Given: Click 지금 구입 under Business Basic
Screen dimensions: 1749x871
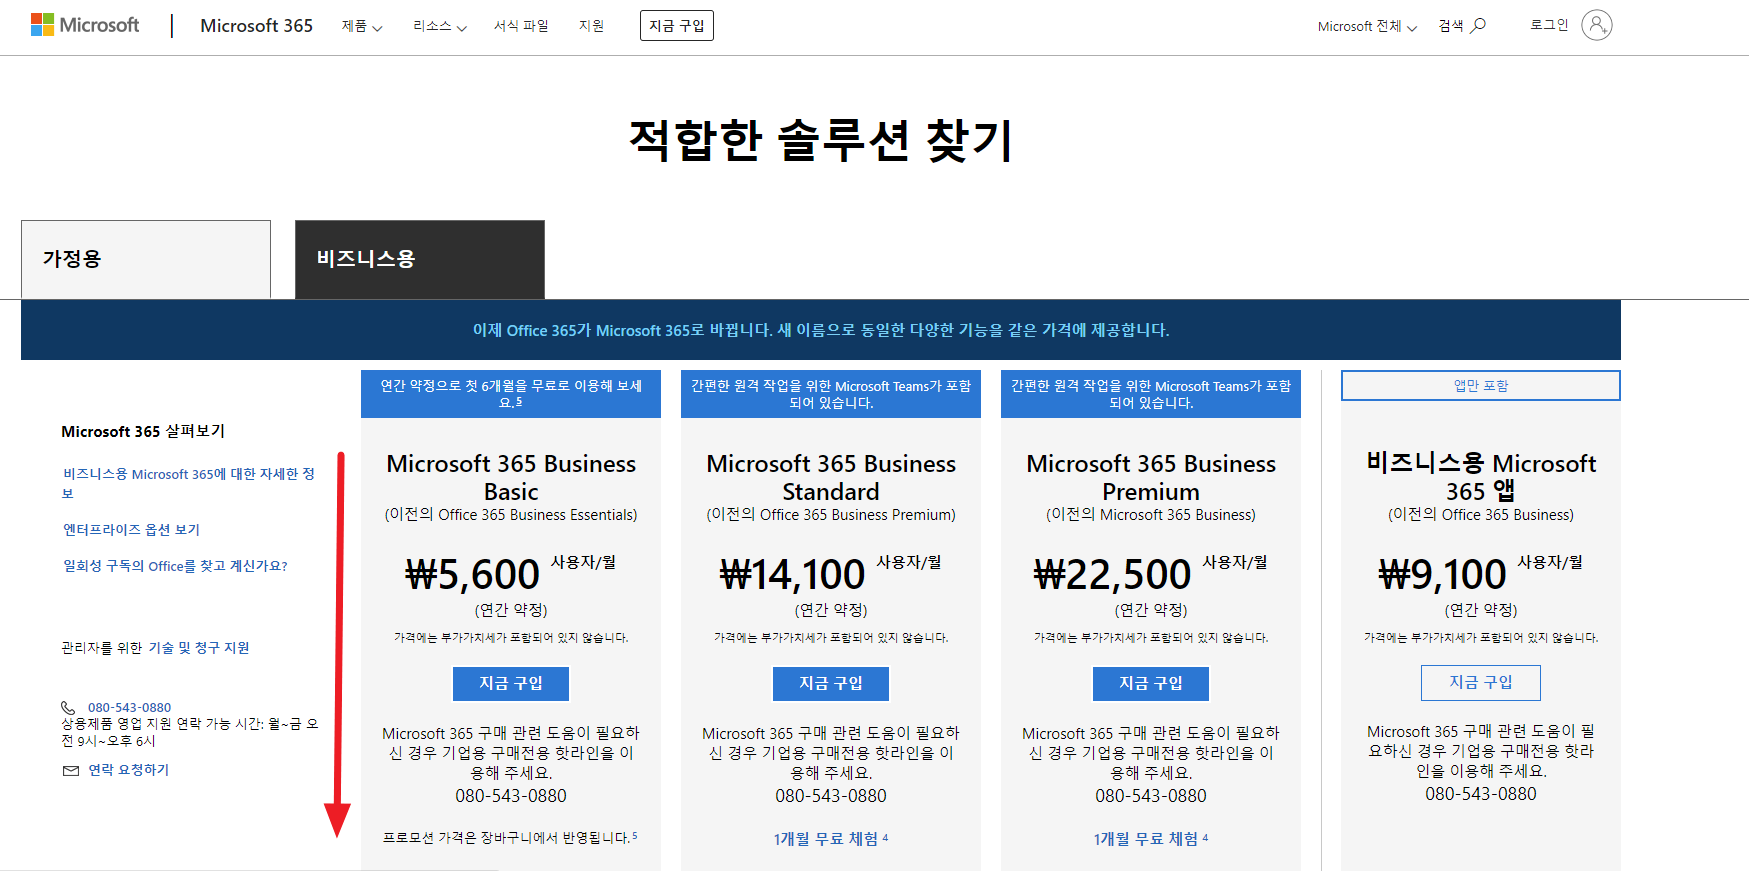Looking at the screenshot, I should (x=511, y=684).
